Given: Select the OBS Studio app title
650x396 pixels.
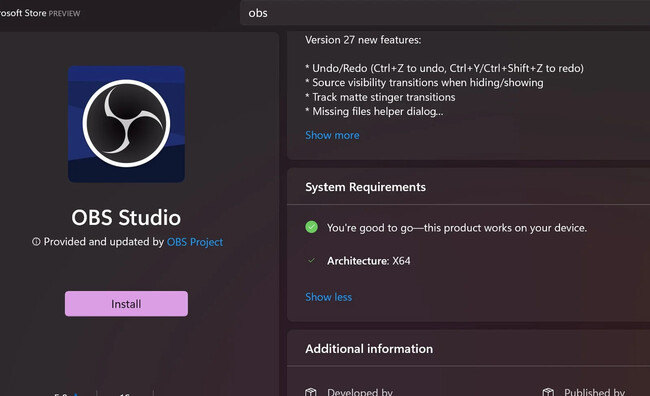Looking at the screenshot, I should pos(126,217).
